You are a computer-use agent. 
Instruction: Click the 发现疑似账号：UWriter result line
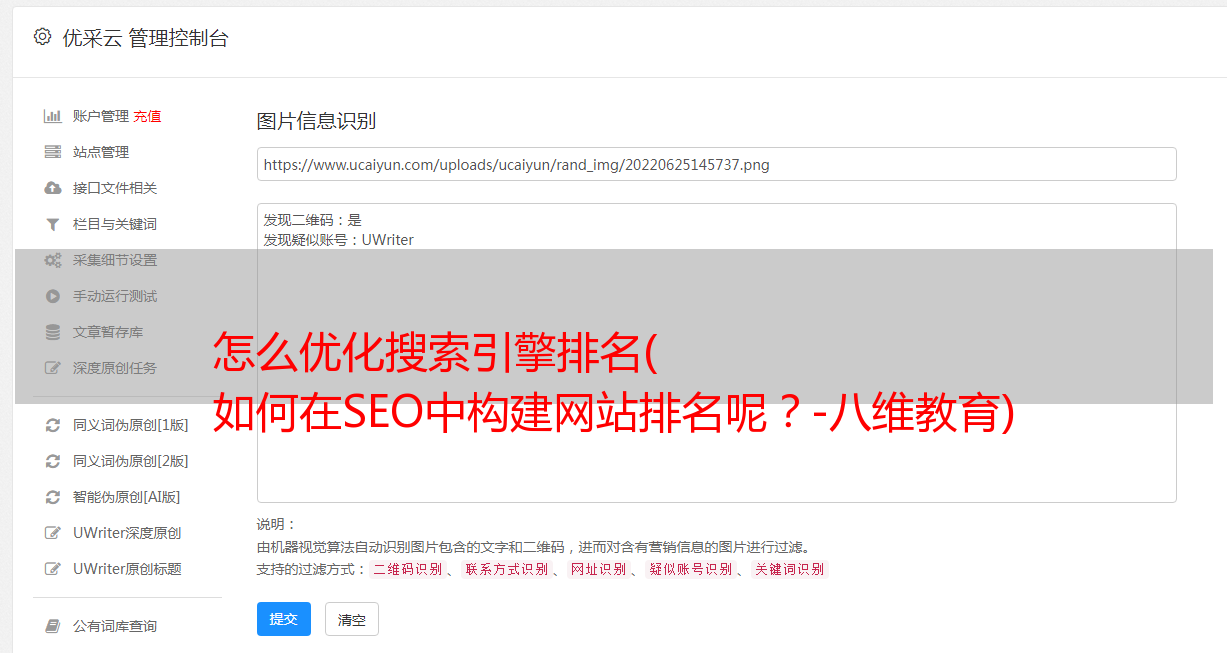(x=339, y=240)
